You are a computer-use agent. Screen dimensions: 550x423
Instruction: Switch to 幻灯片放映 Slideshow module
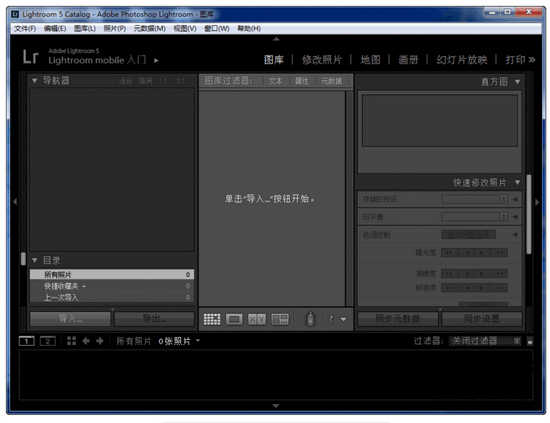click(462, 60)
